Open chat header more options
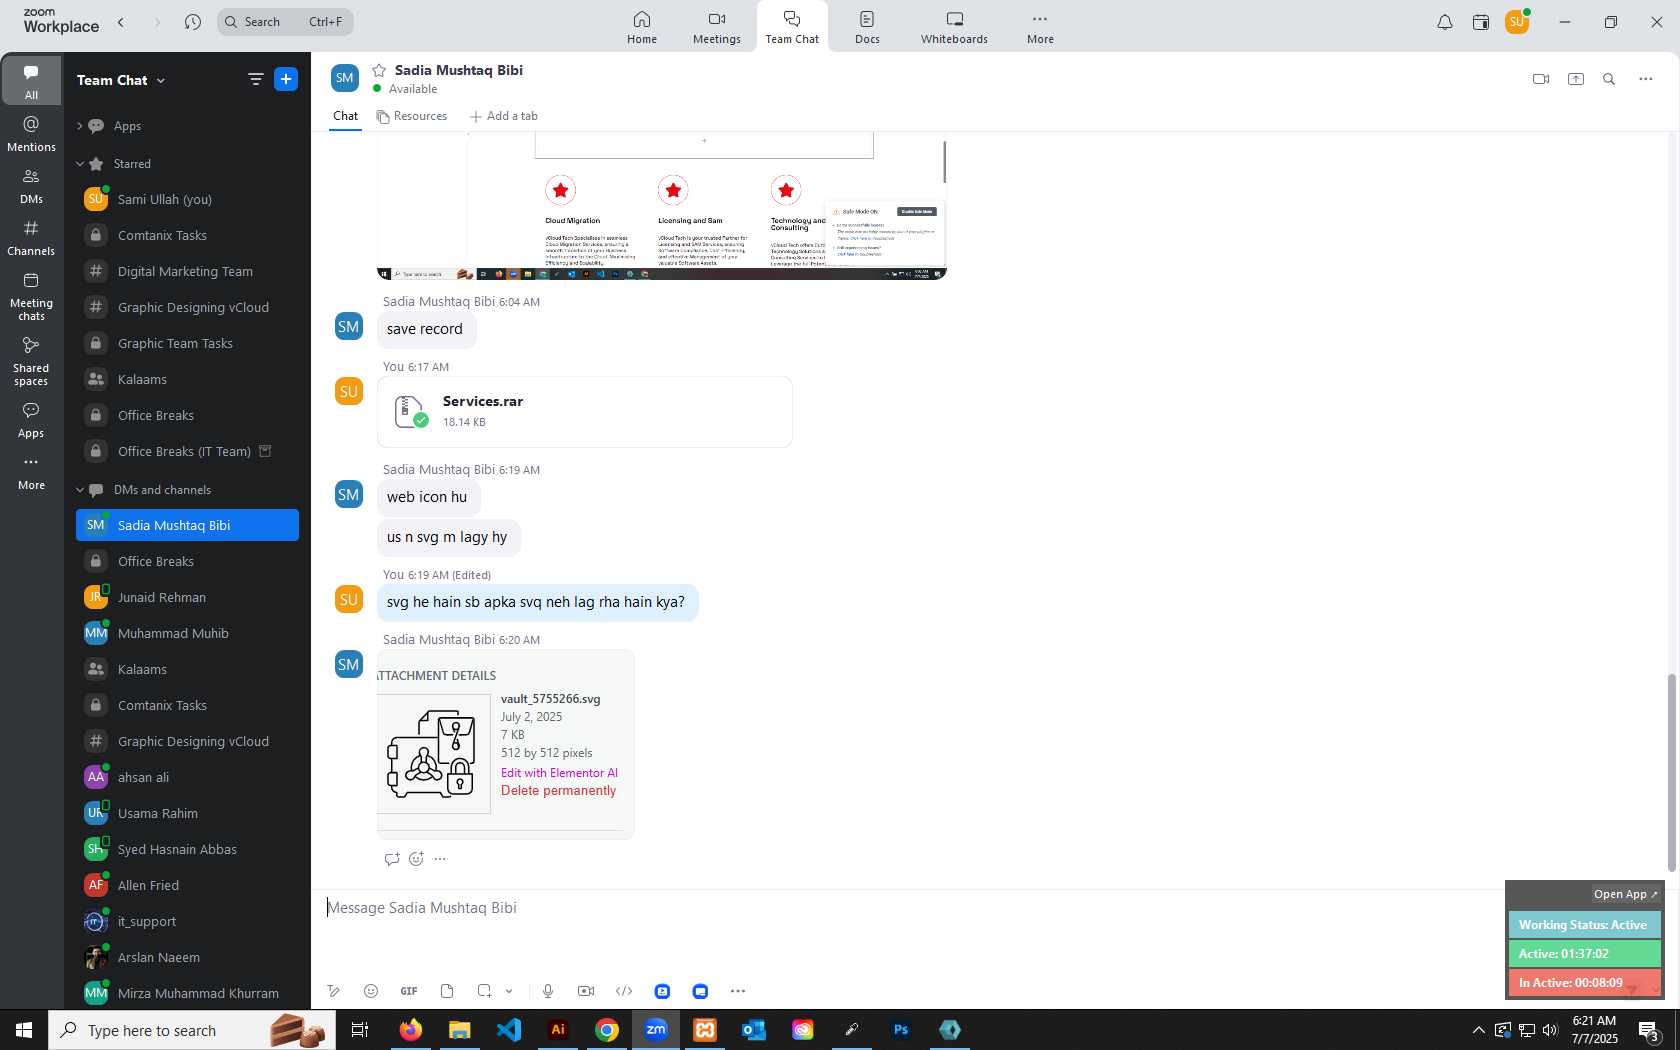 1646,79
